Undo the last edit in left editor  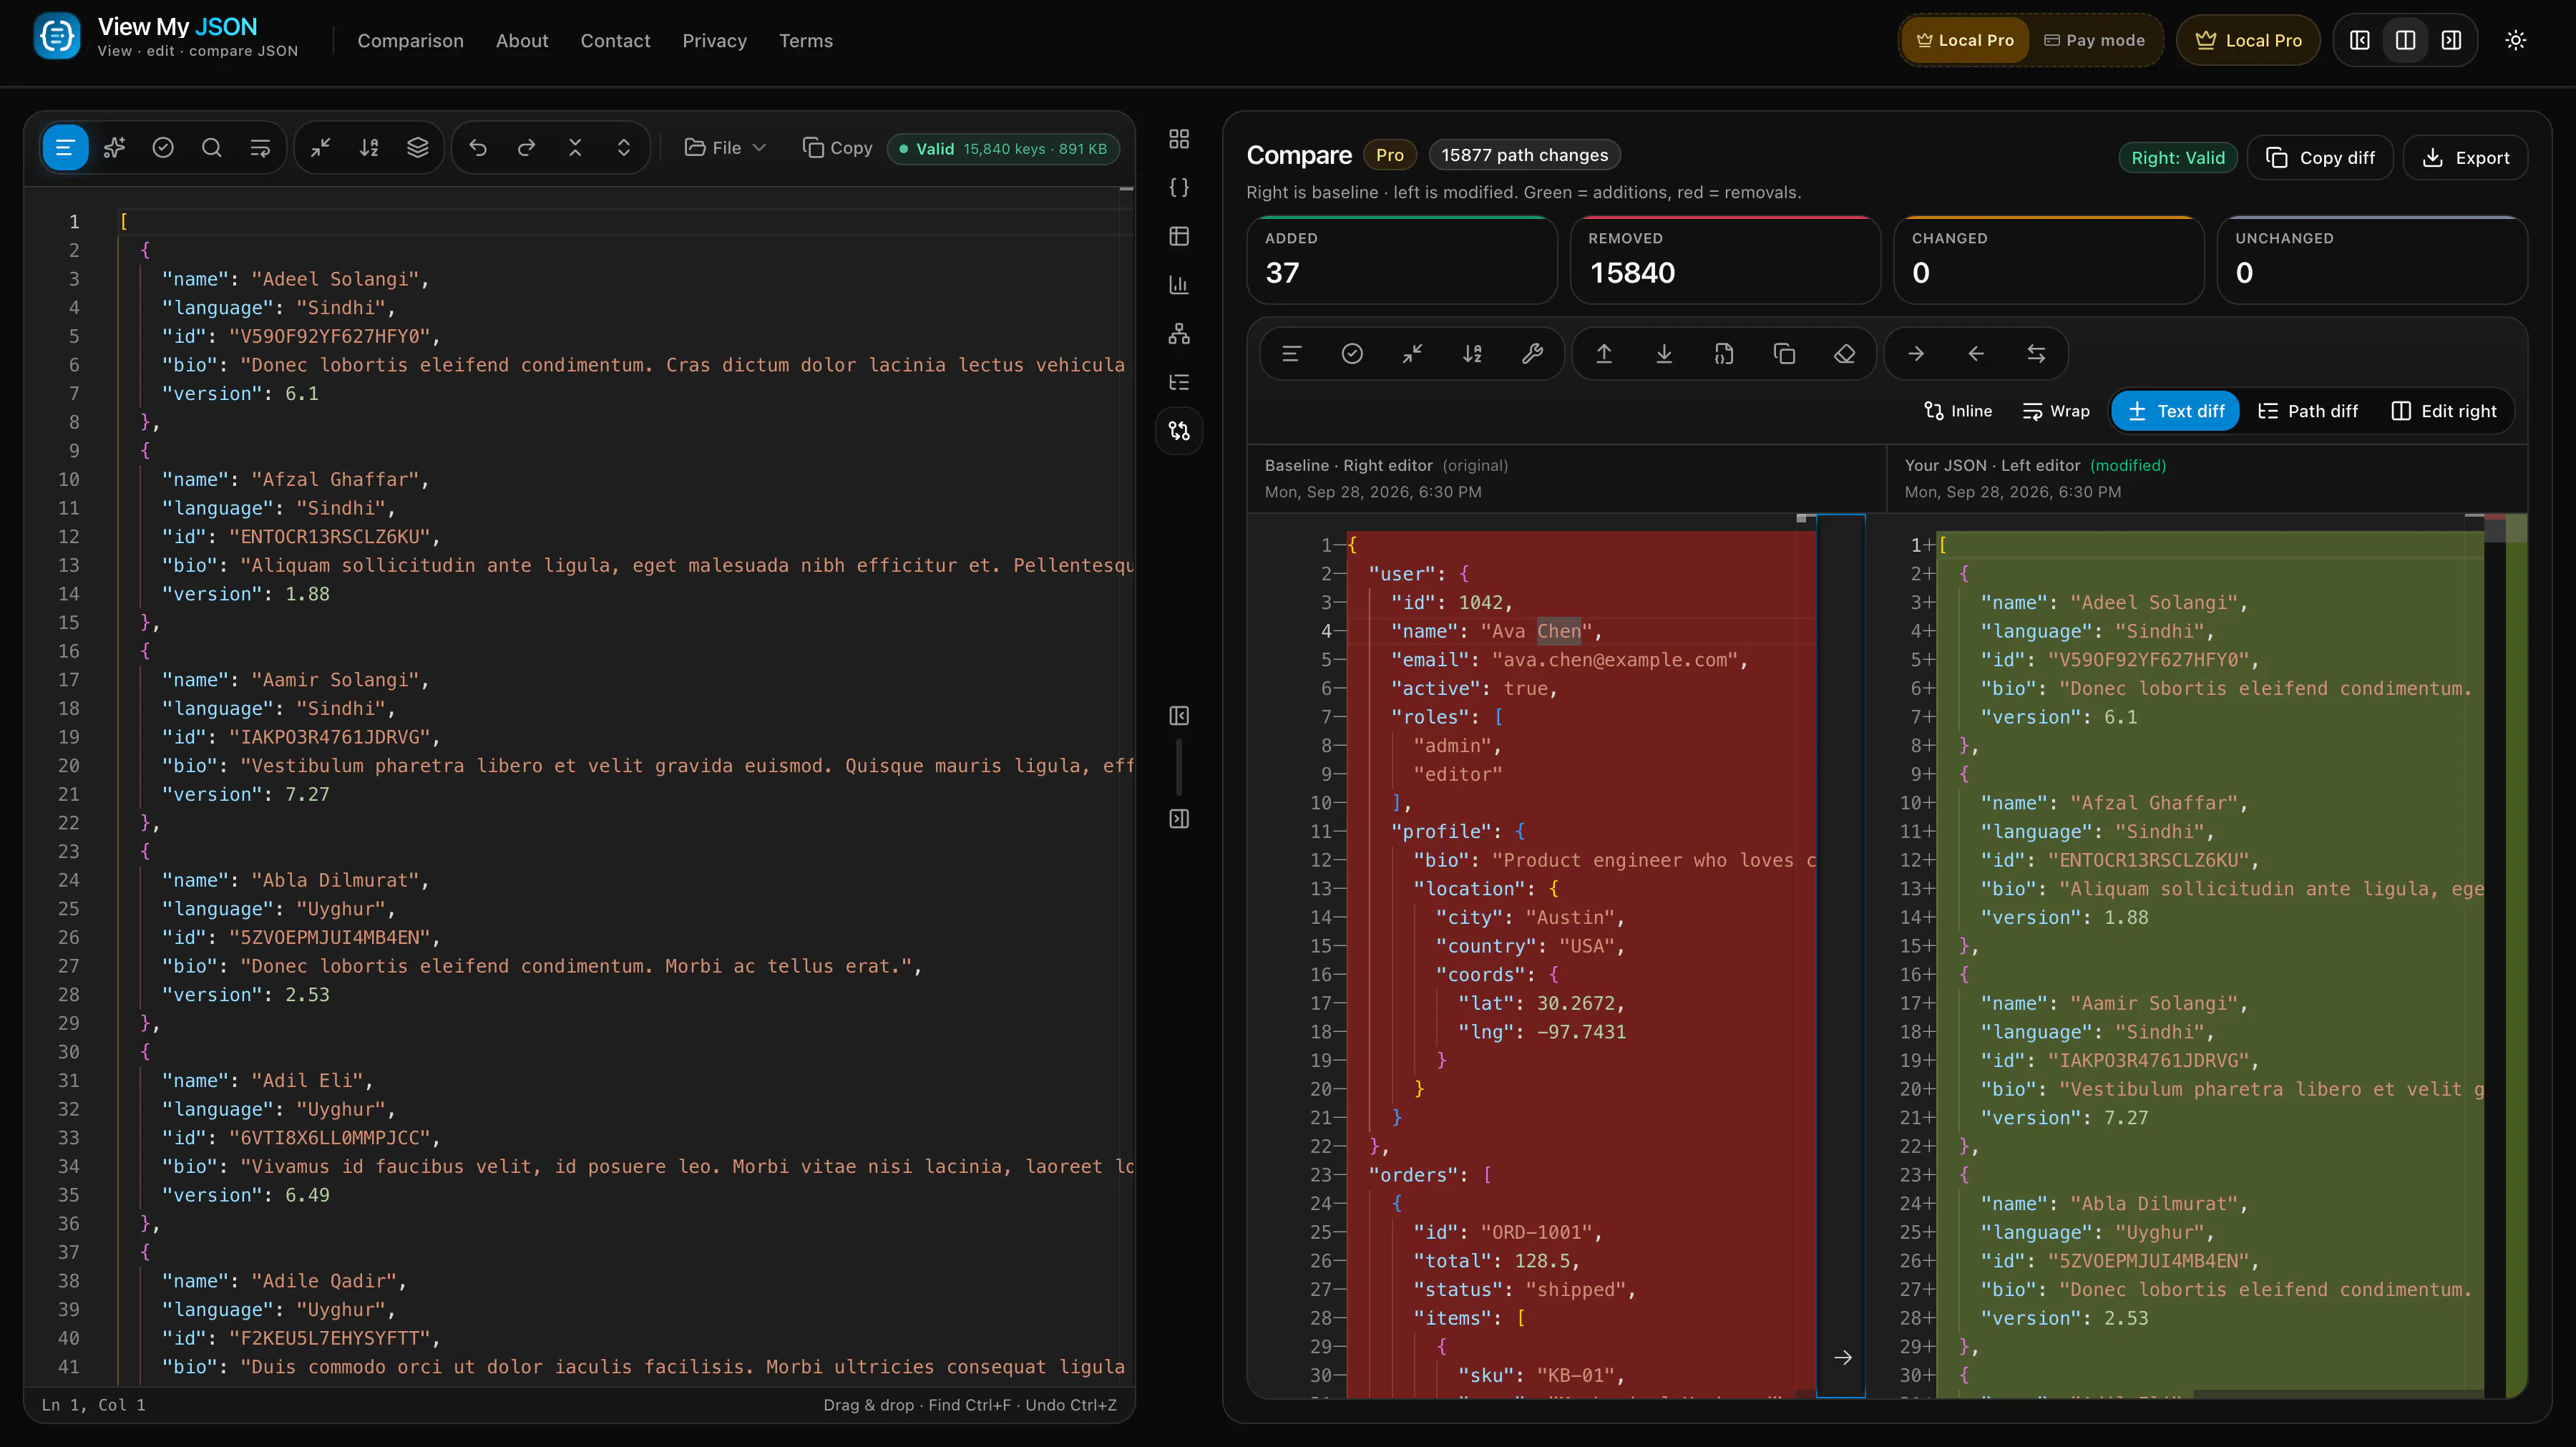[478, 148]
